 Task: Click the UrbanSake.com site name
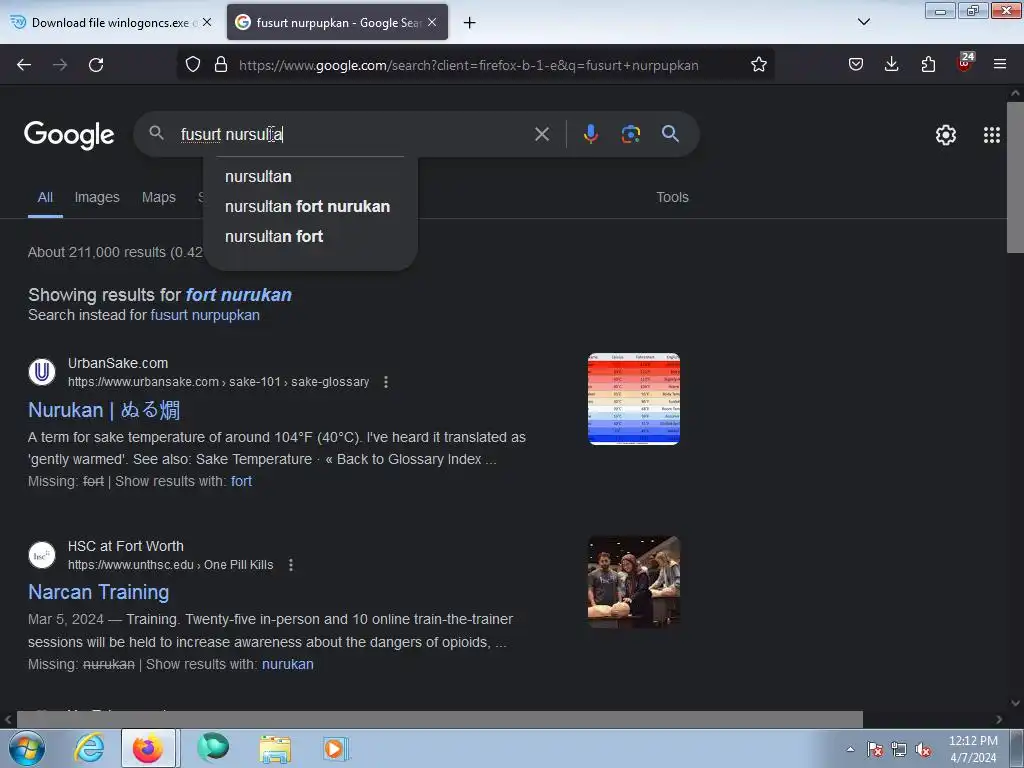118,363
